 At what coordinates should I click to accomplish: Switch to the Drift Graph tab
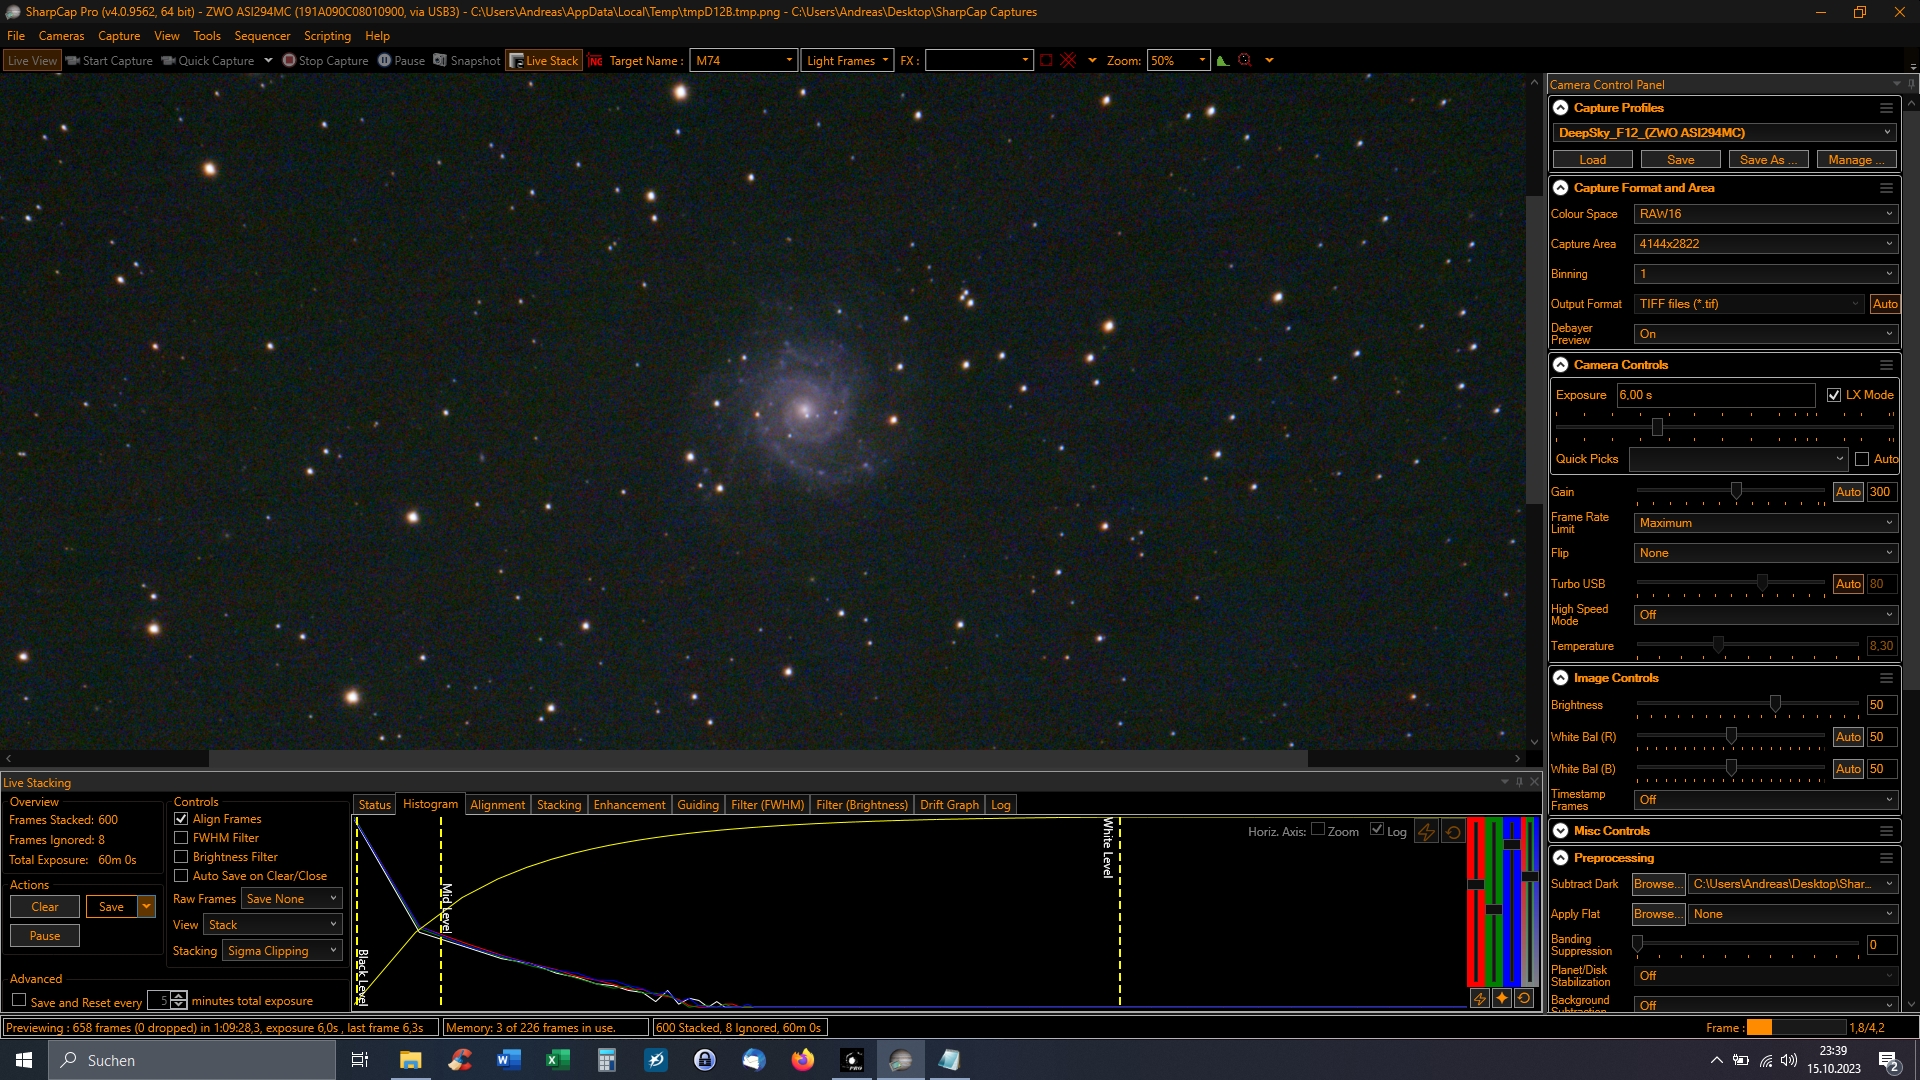coord(949,805)
